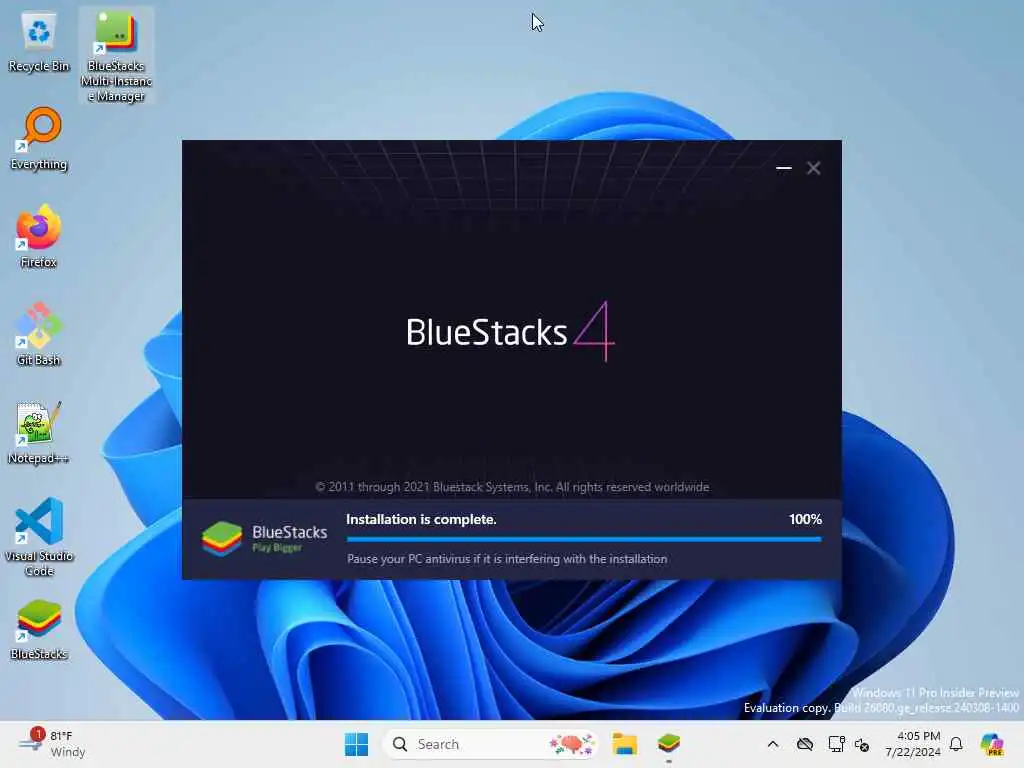The width and height of the screenshot is (1024, 768).
Task: Open the notifications bell icon
Action: (x=956, y=744)
